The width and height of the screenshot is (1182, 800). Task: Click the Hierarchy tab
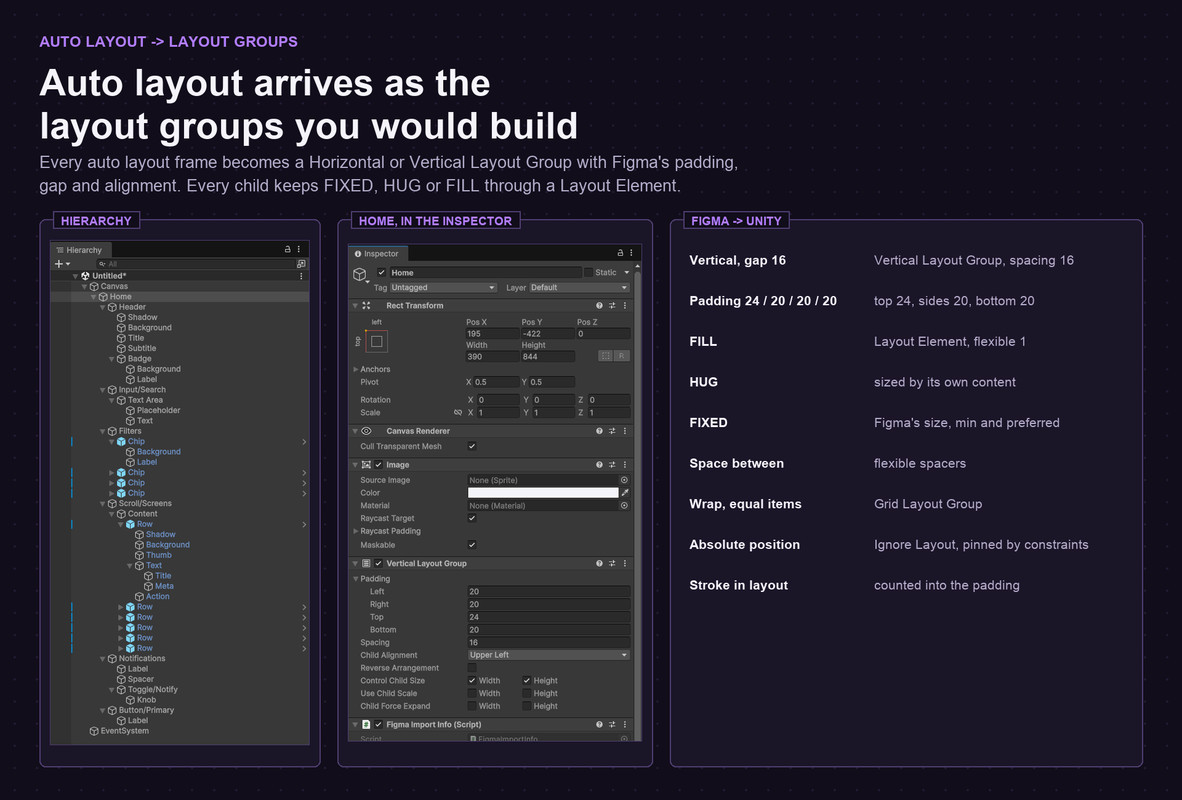pos(80,250)
